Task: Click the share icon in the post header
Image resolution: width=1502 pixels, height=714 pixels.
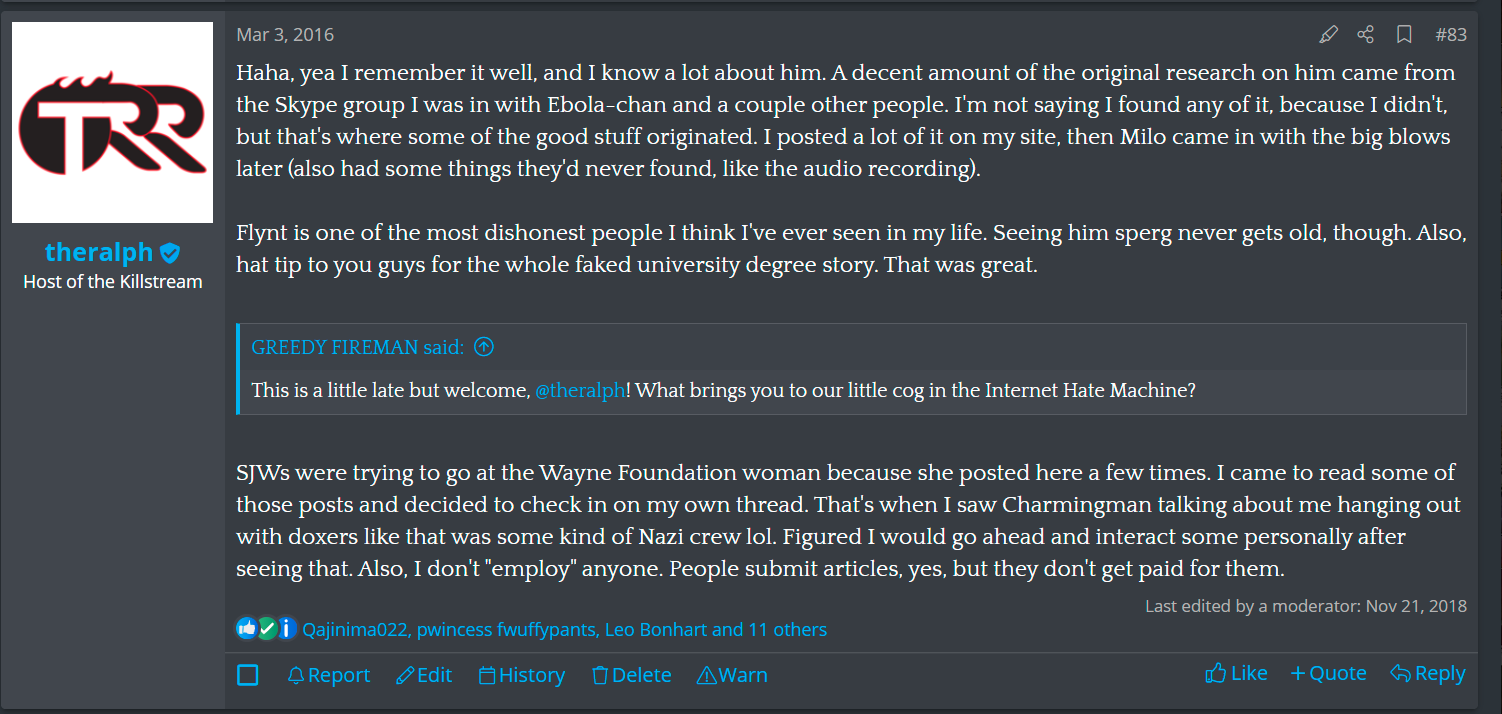Action: coord(1365,33)
